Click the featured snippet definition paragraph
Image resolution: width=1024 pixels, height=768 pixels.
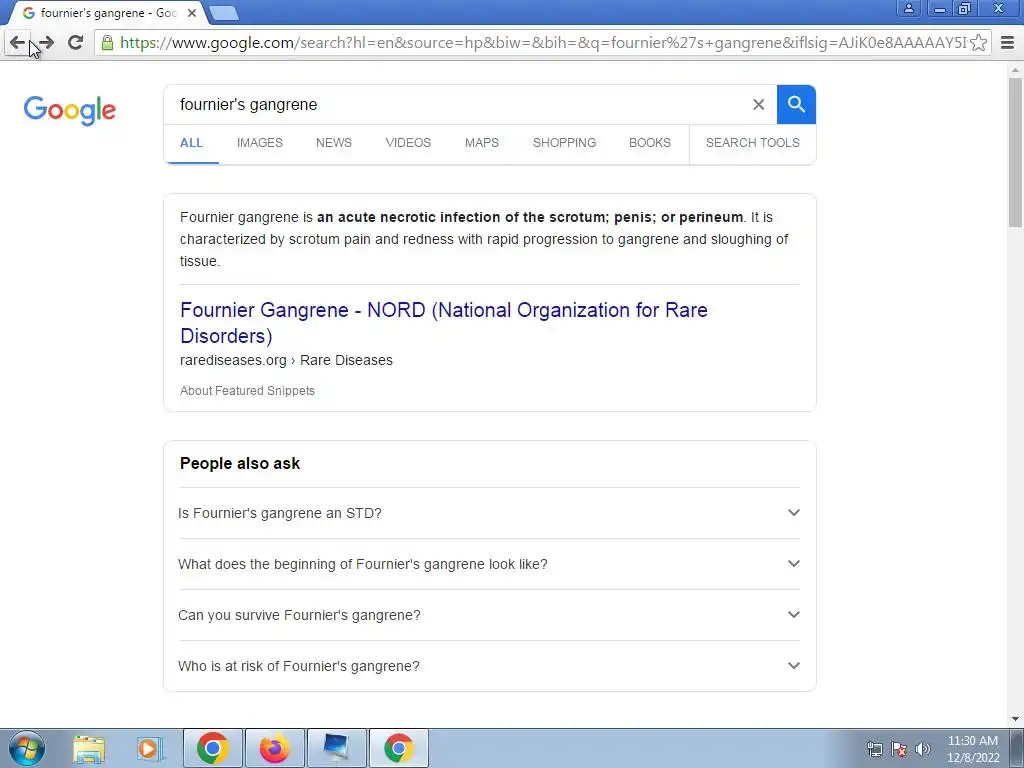(485, 239)
